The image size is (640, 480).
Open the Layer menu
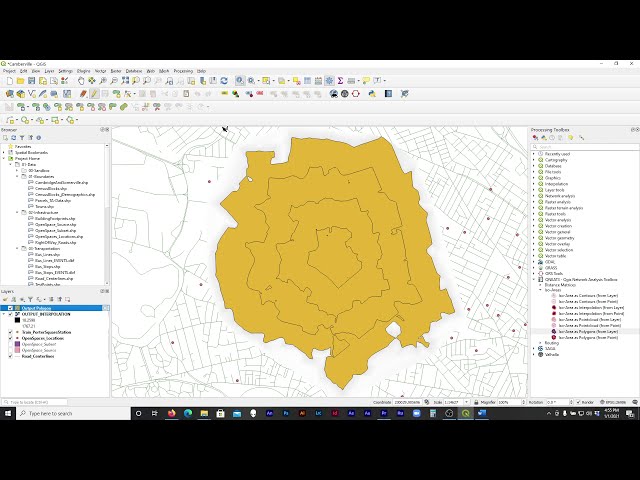[49, 71]
